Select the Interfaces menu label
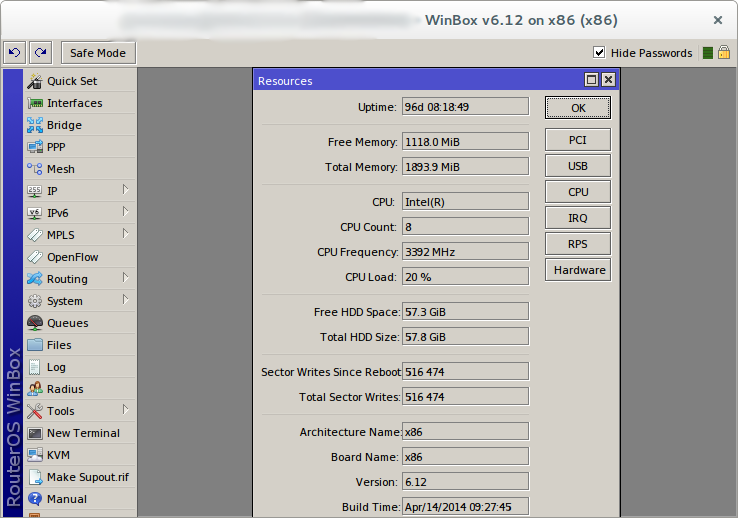This screenshot has height=518, width=738. tap(74, 103)
